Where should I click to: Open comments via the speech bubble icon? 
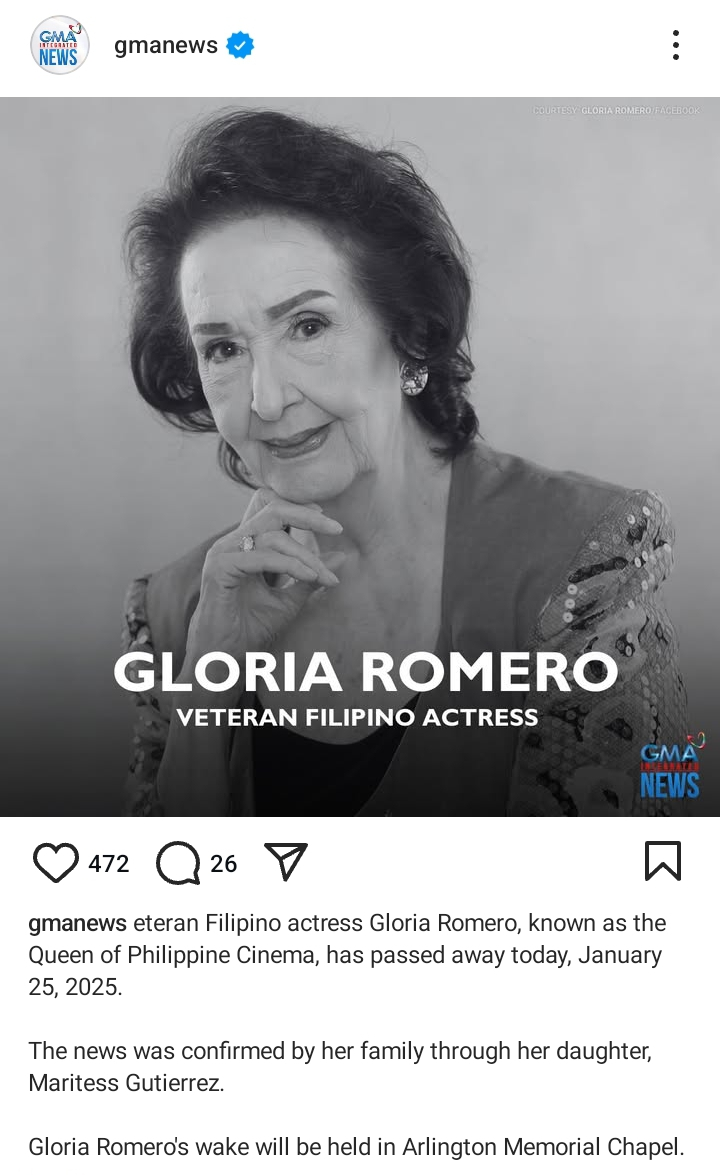coord(178,863)
